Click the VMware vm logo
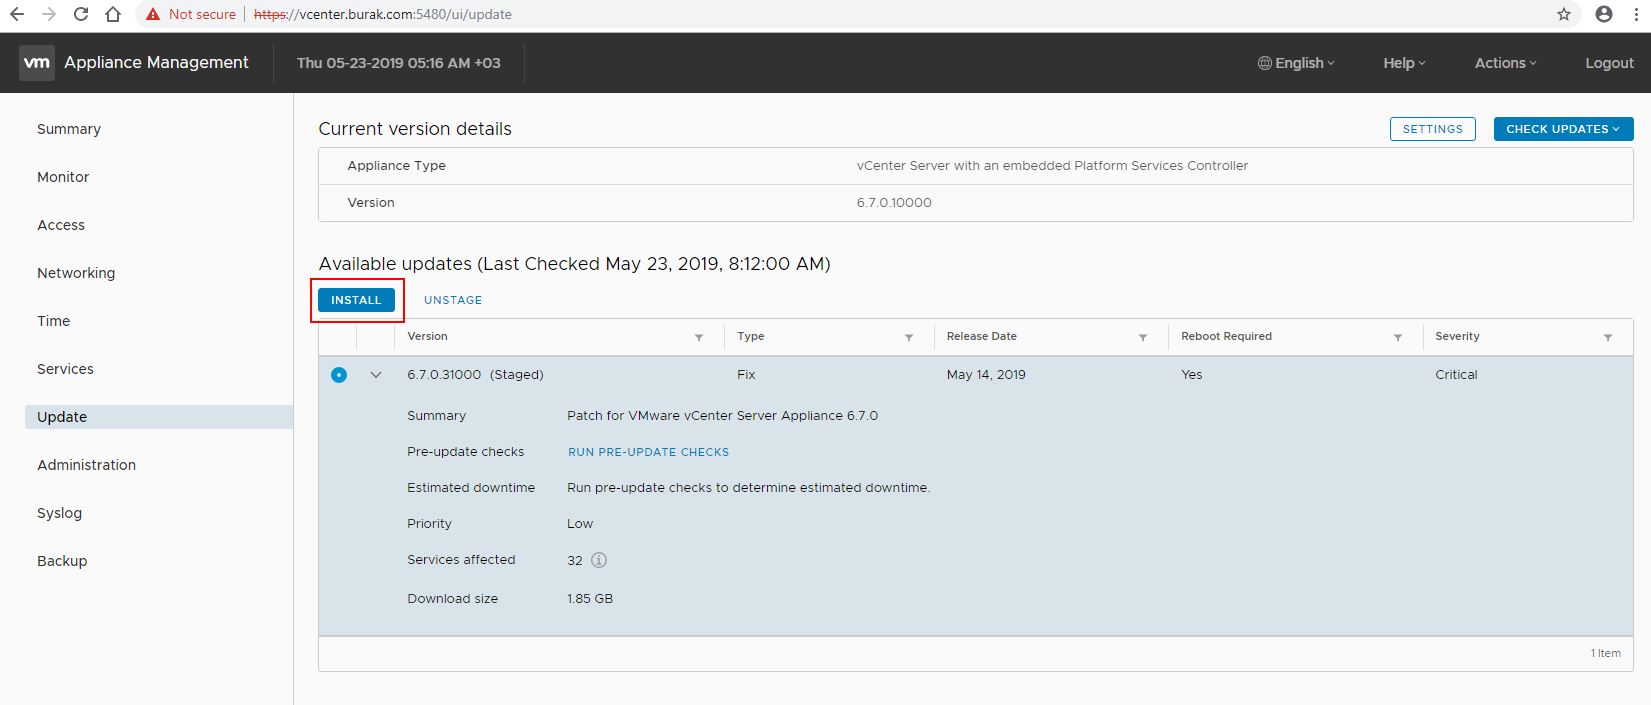 [x=37, y=62]
